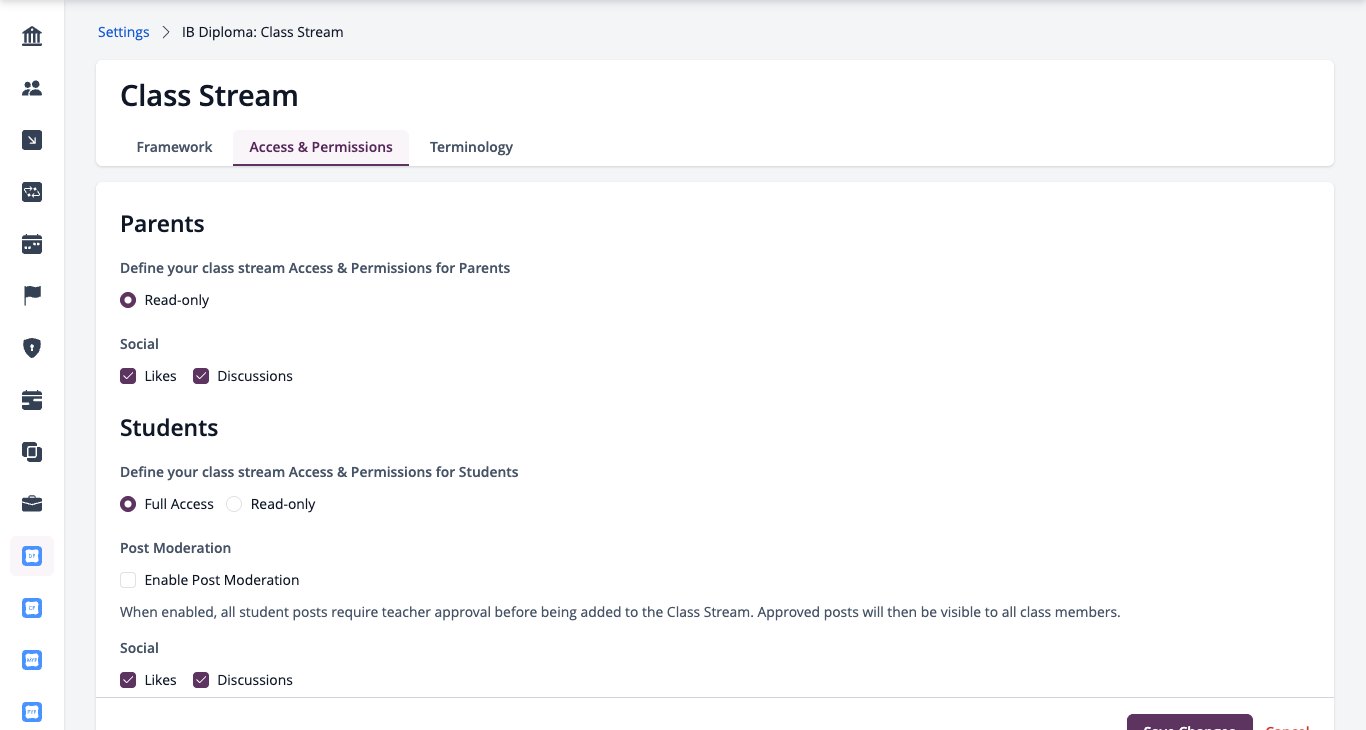Click the Class Stream page title
The image size is (1366, 730).
tap(209, 96)
